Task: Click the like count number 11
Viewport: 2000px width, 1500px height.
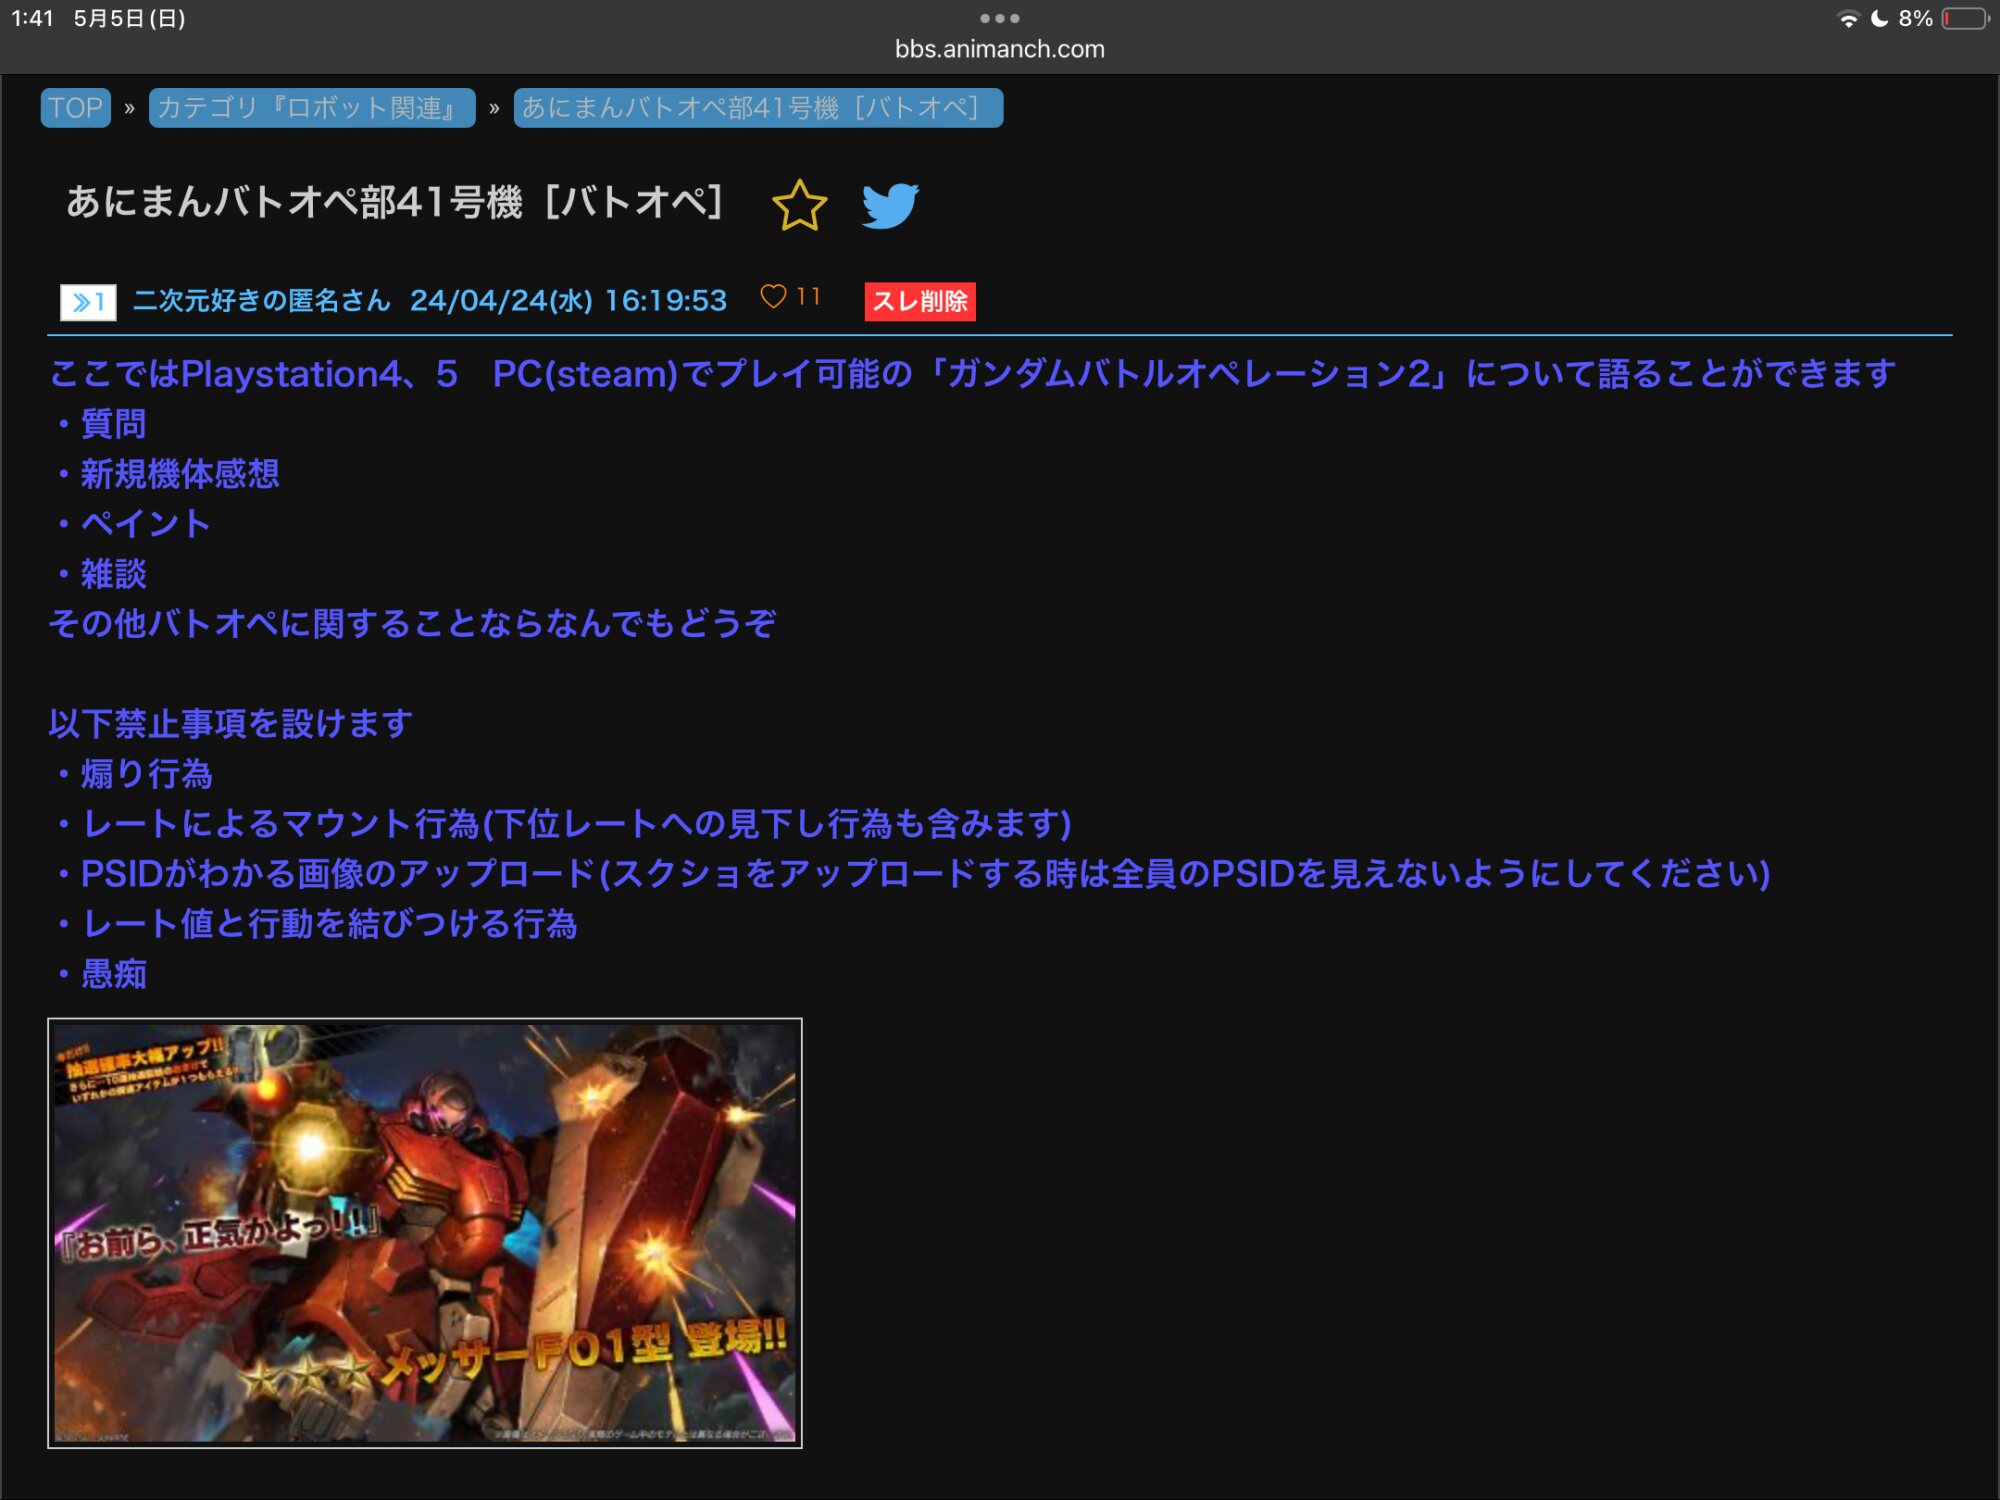Action: pyautogui.click(x=808, y=297)
